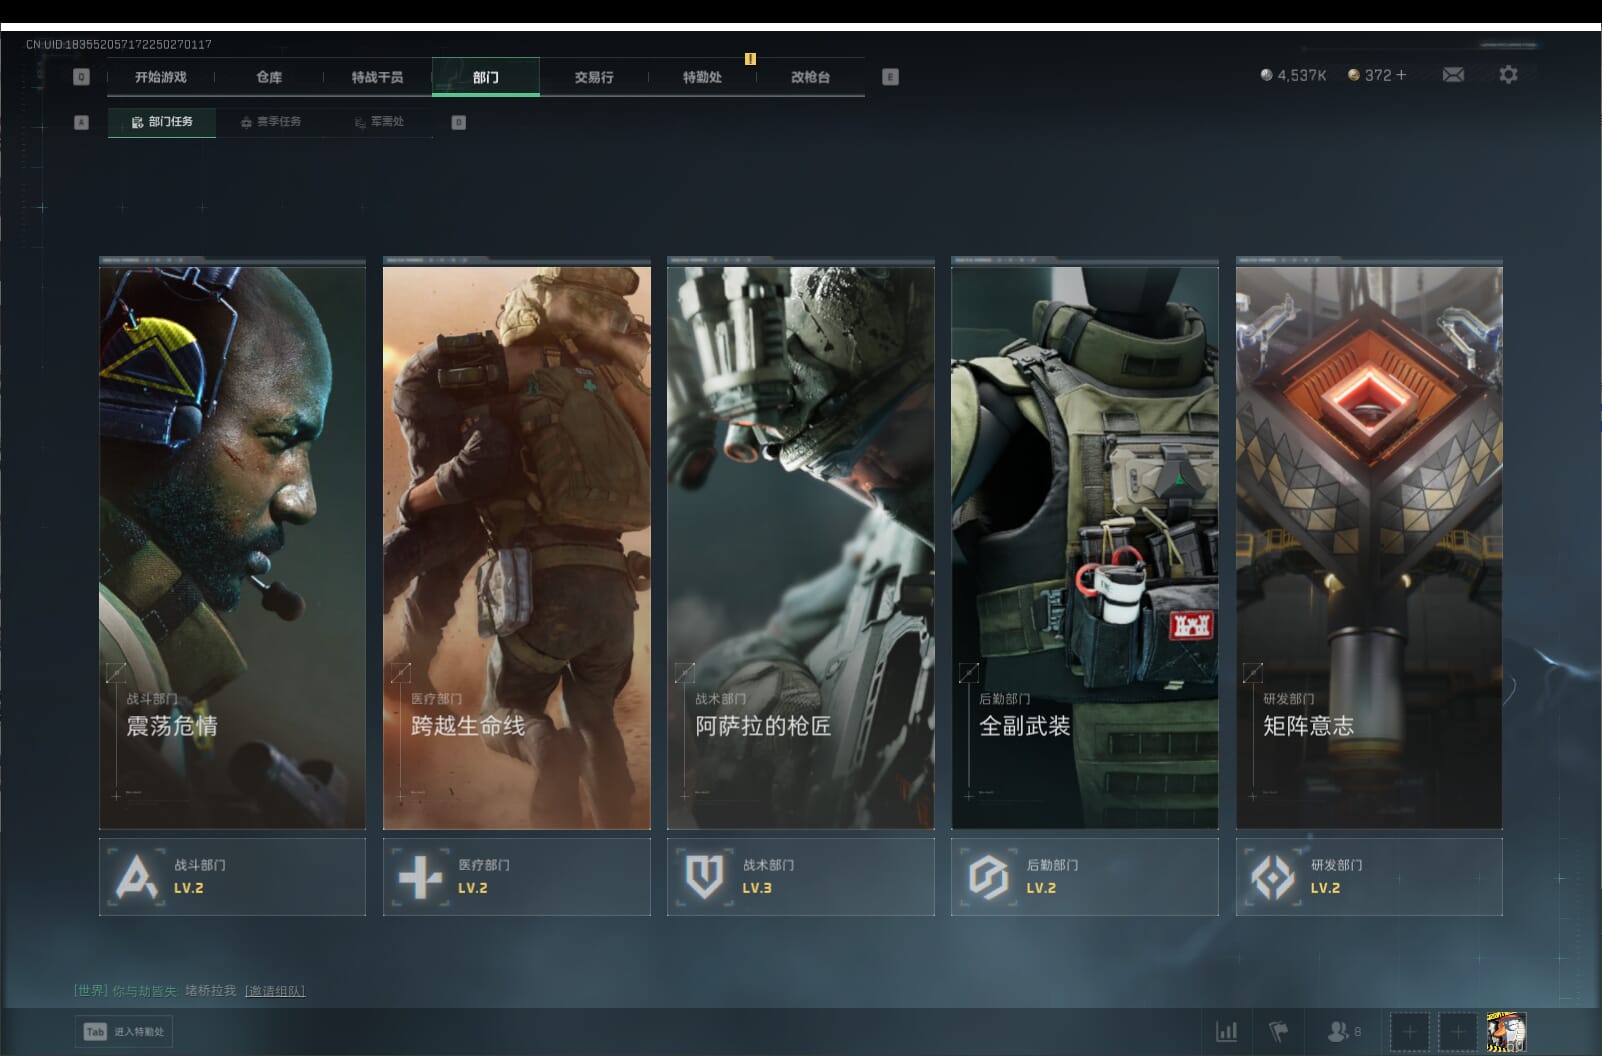Open the mail inbox envelope icon
The width and height of the screenshot is (1602, 1056).
(x=1453, y=75)
